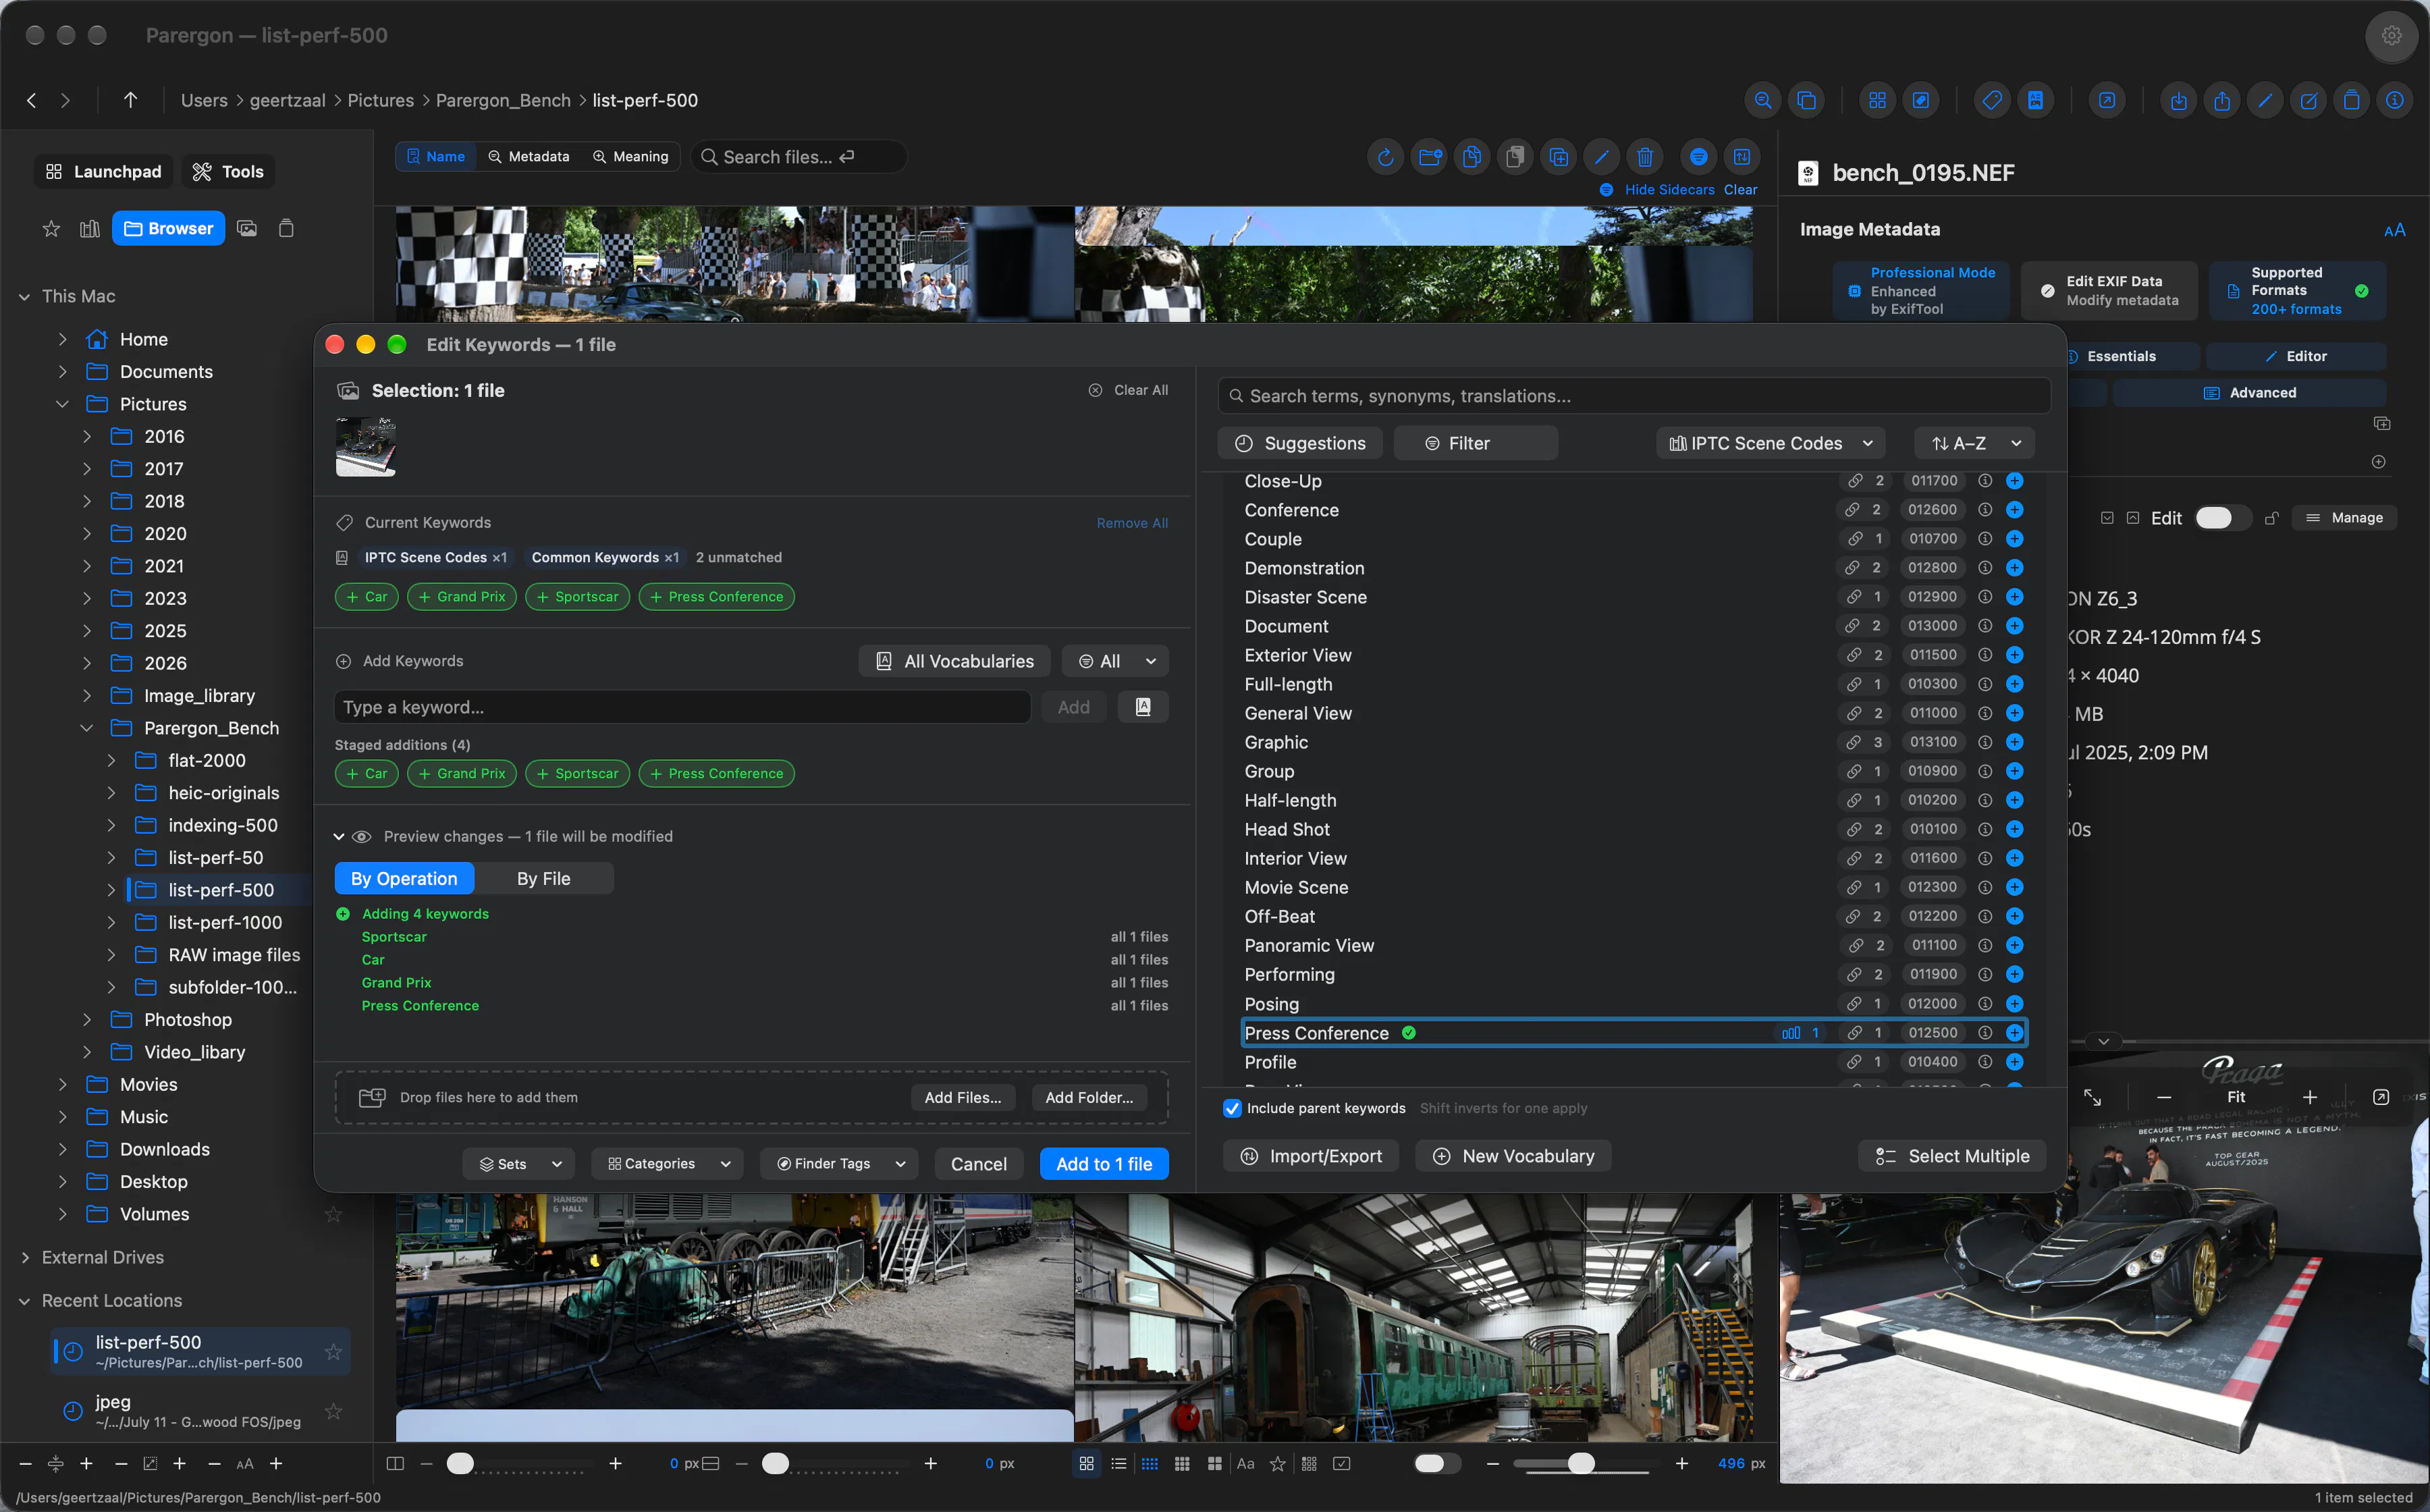
Task: Click the Type a keyword input field
Action: [682, 707]
